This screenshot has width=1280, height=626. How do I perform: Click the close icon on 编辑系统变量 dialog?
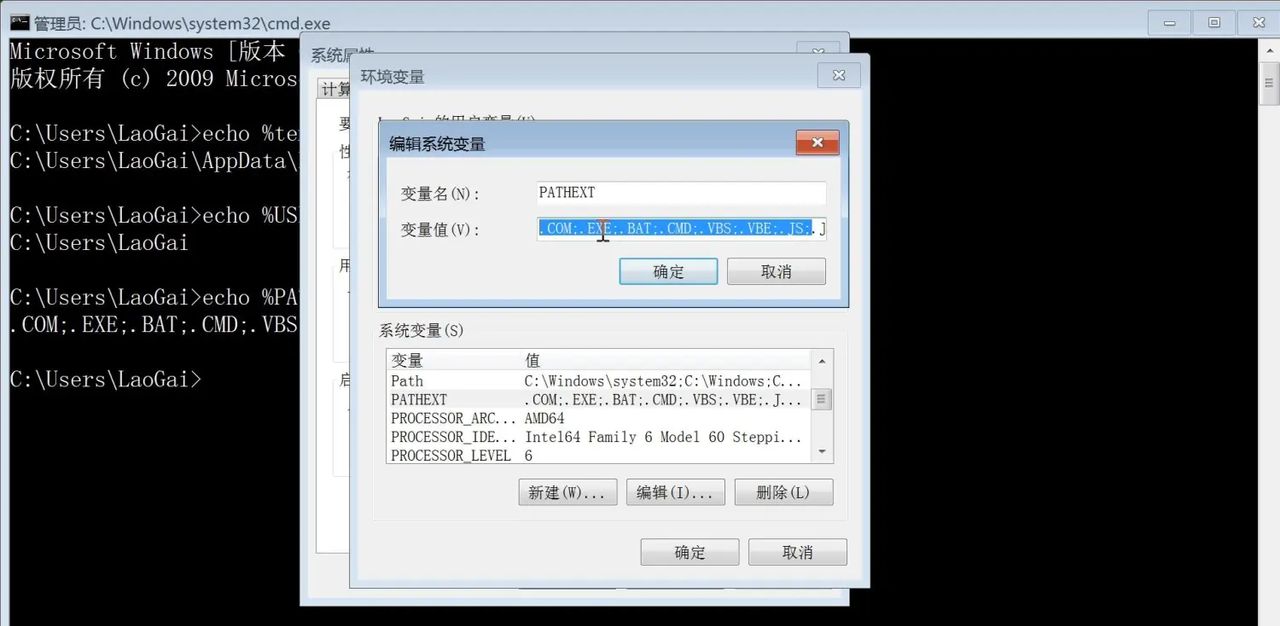(x=817, y=142)
